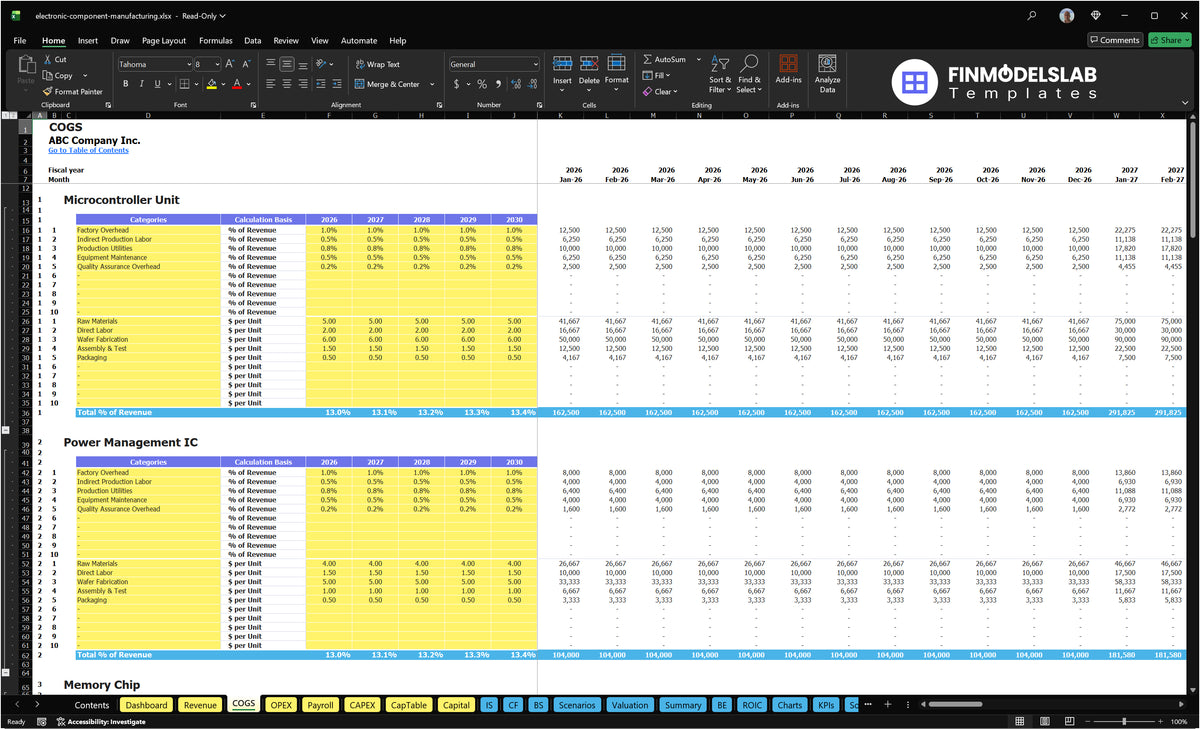The width and height of the screenshot is (1200, 729).
Task: Open the General number format dropdown
Action: click(x=534, y=64)
